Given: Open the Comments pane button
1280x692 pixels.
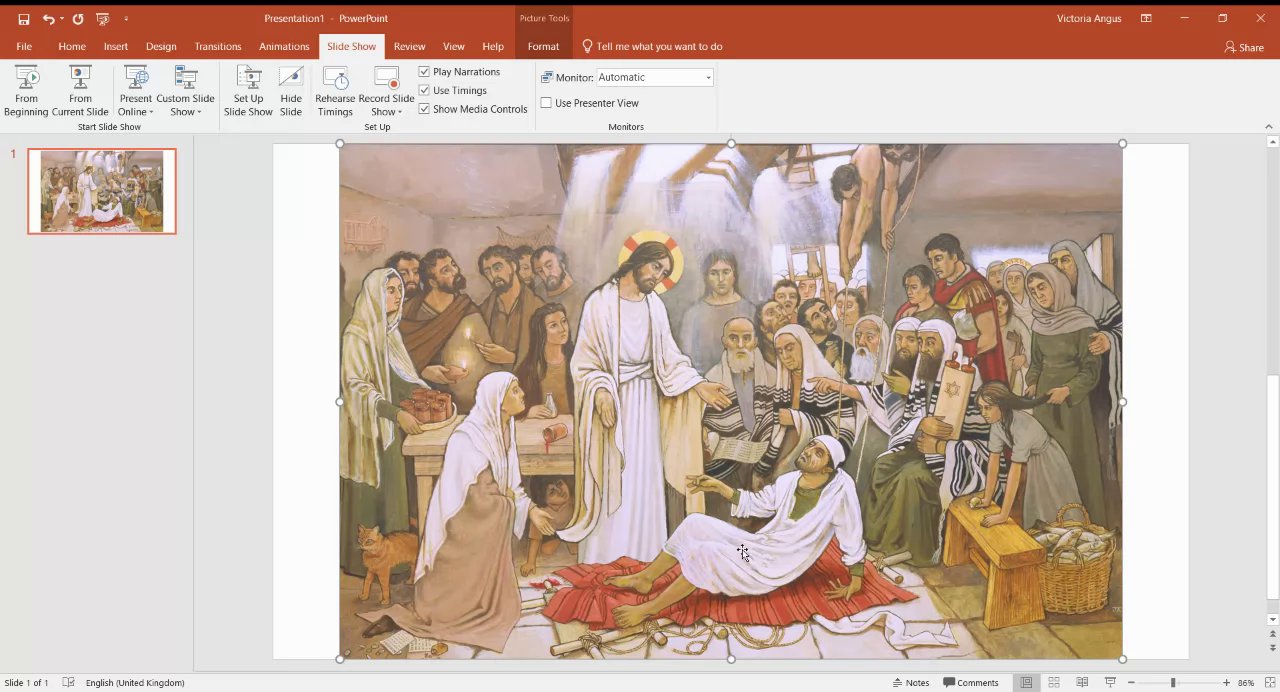Looking at the screenshot, I should 970,683.
